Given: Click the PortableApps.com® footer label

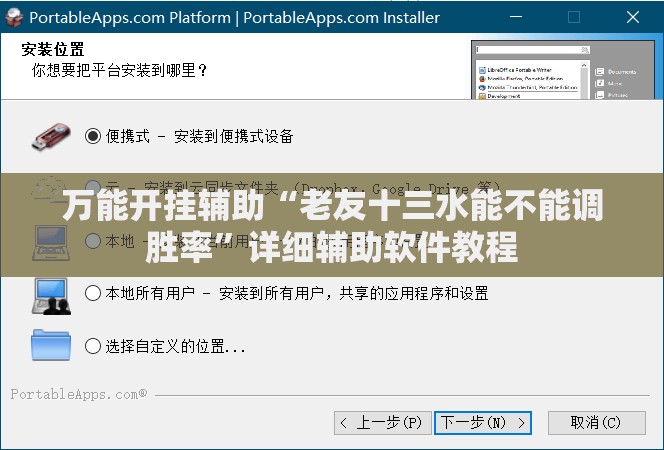Looking at the screenshot, I should point(79,394).
